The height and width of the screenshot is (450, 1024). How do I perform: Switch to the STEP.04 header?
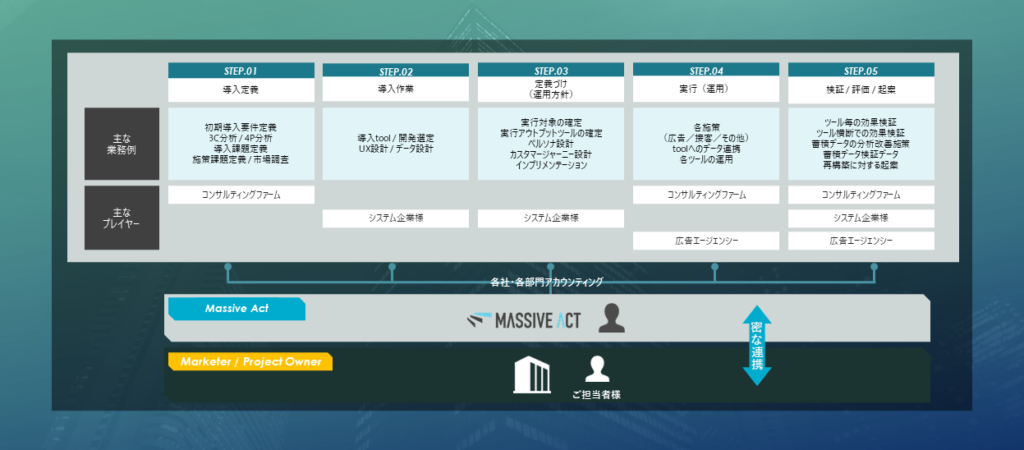coord(706,70)
